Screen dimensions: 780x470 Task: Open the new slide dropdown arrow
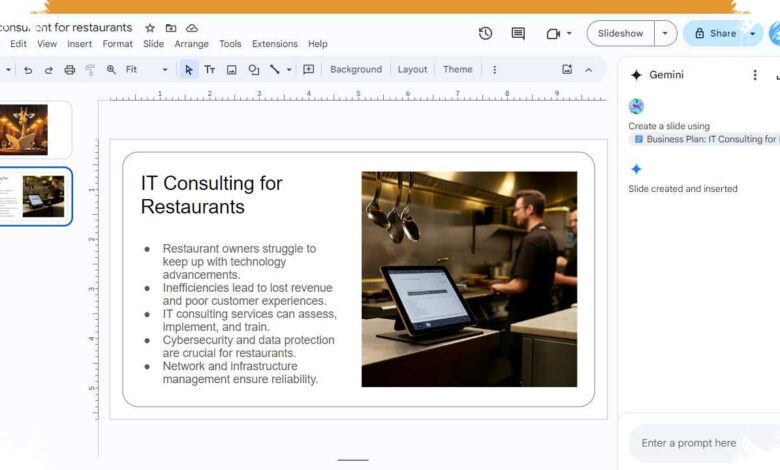(x=8, y=70)
